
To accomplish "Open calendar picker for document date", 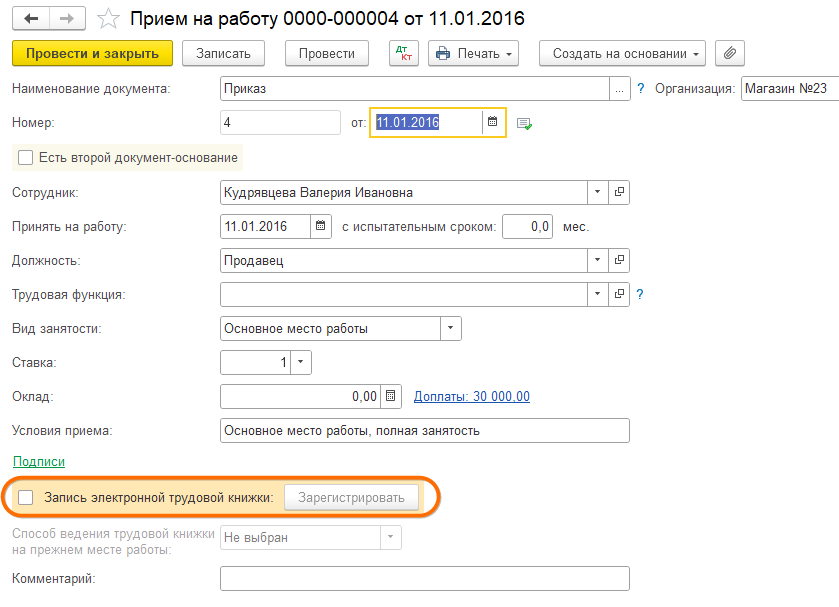I will pos(492,122).
